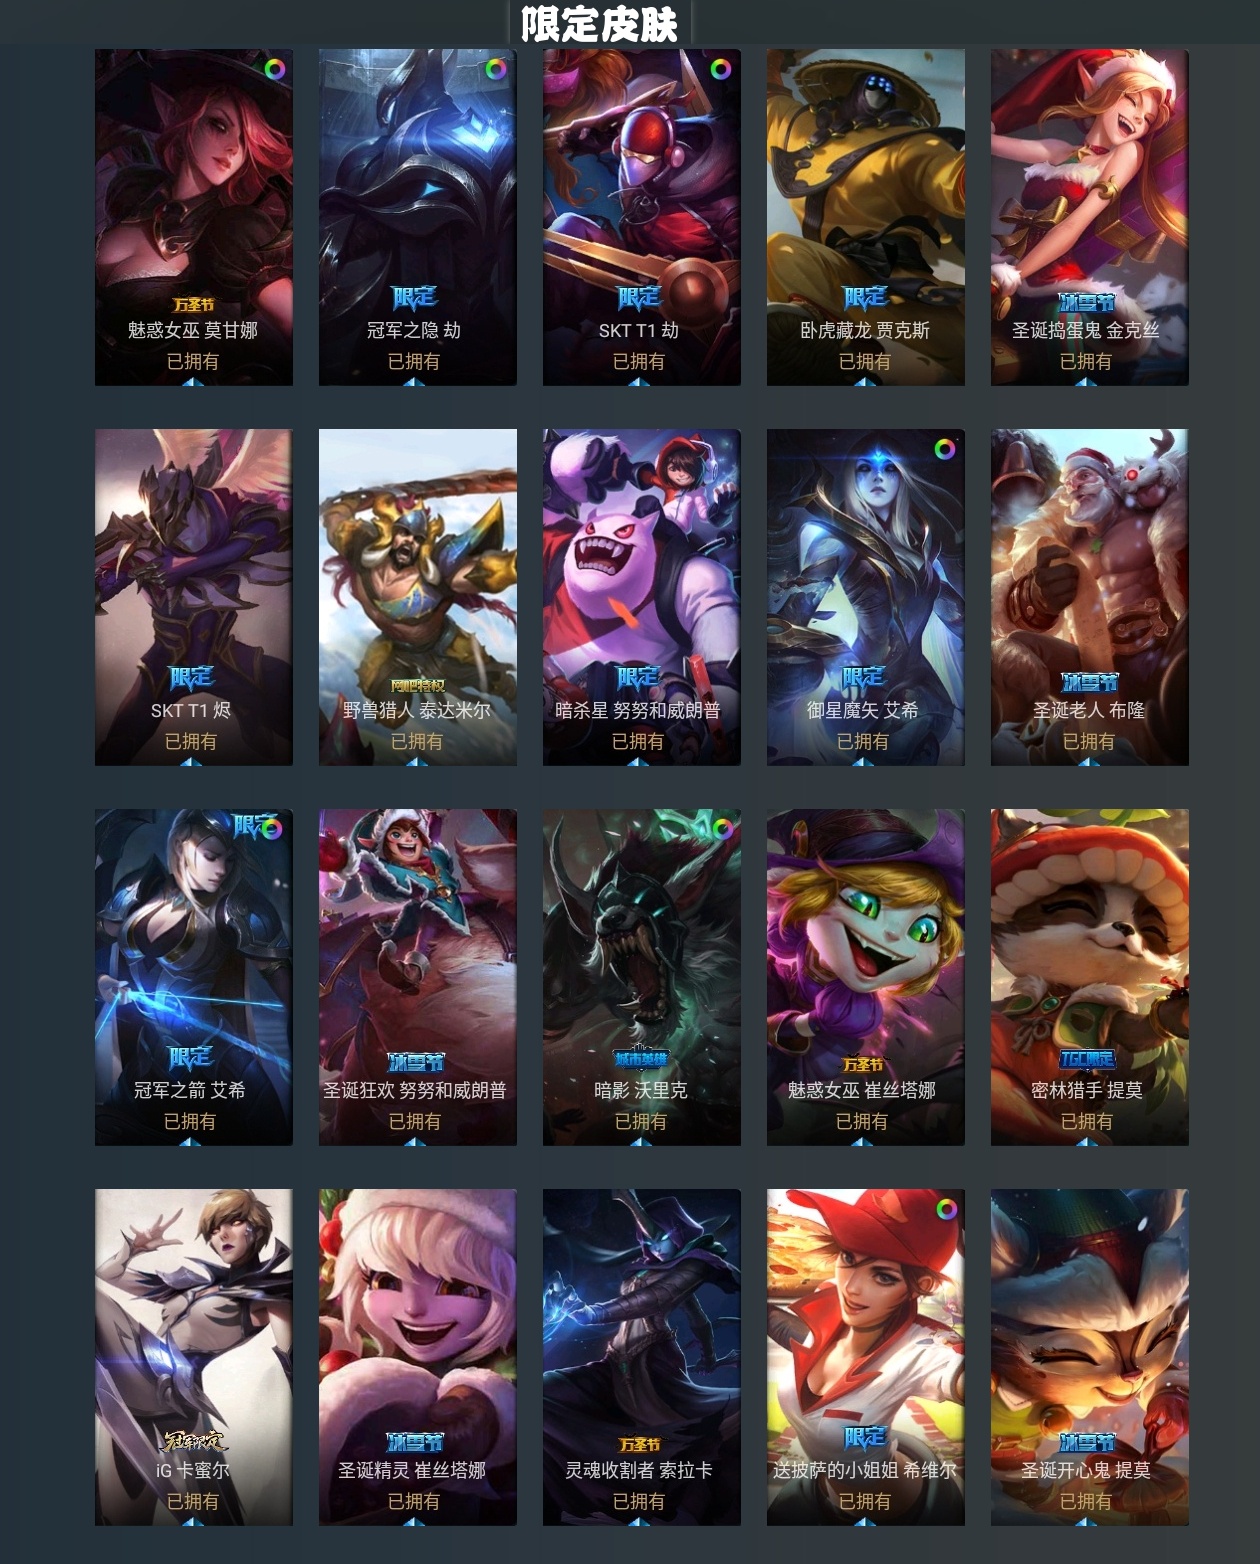Click chroma icon on 冠军之箭 艾希 card
The image size is (1260, 1564).
272,828
